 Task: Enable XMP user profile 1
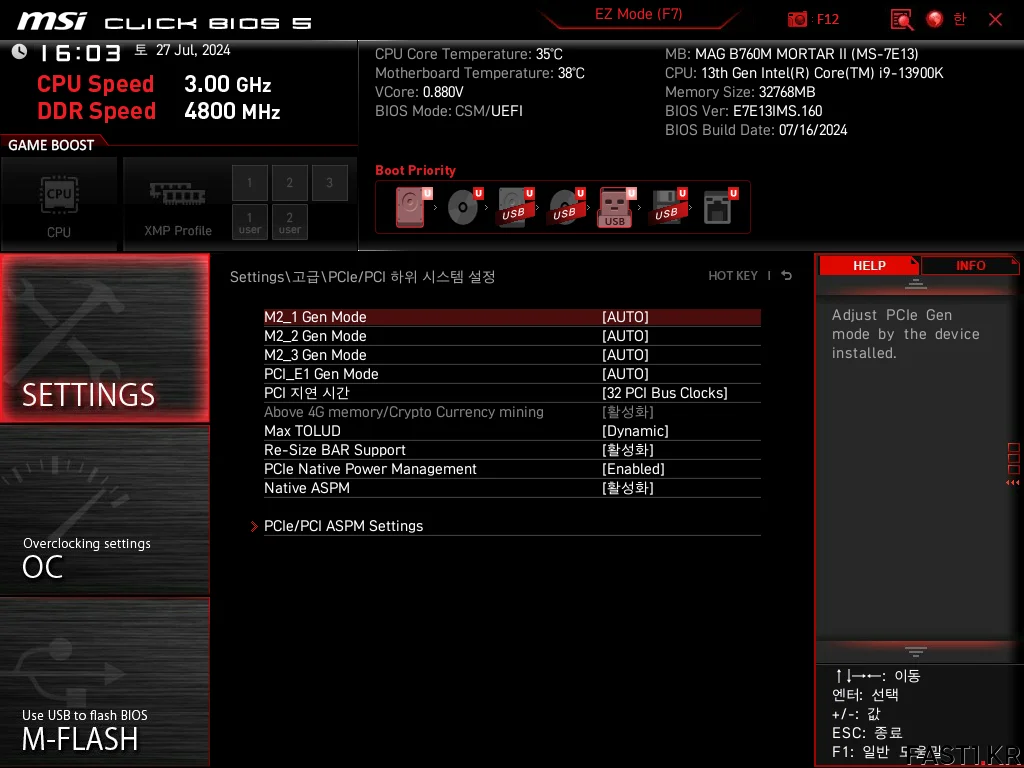(249, 222)
